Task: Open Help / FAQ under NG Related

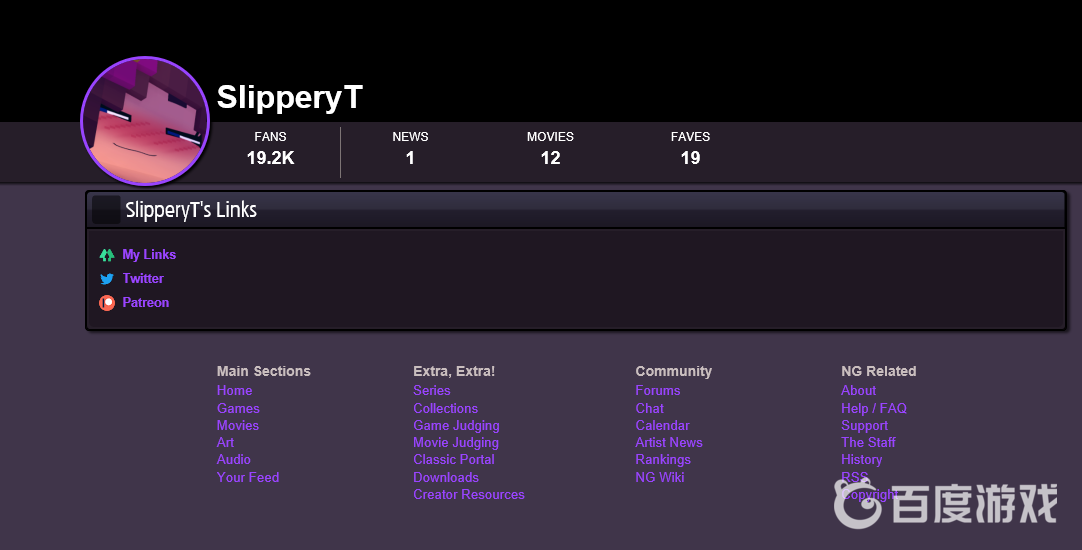Action: pyautogui.click(x=873, y=408)
